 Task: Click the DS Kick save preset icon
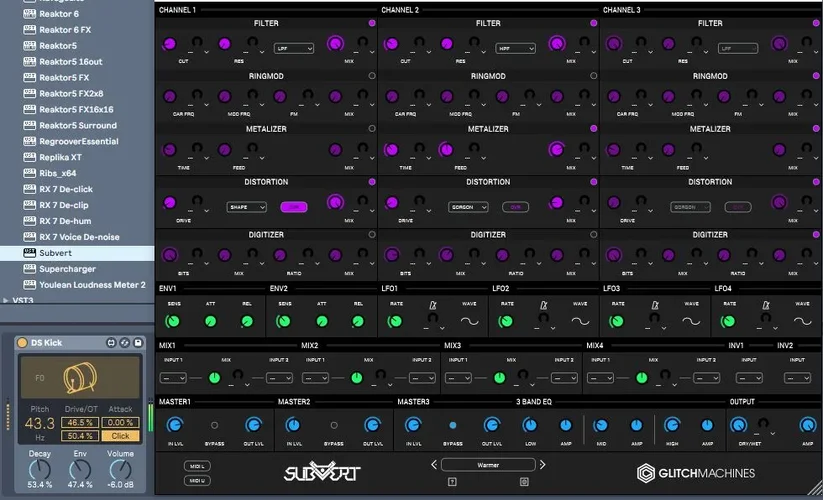pyautogui.click(x=138, y=343)
